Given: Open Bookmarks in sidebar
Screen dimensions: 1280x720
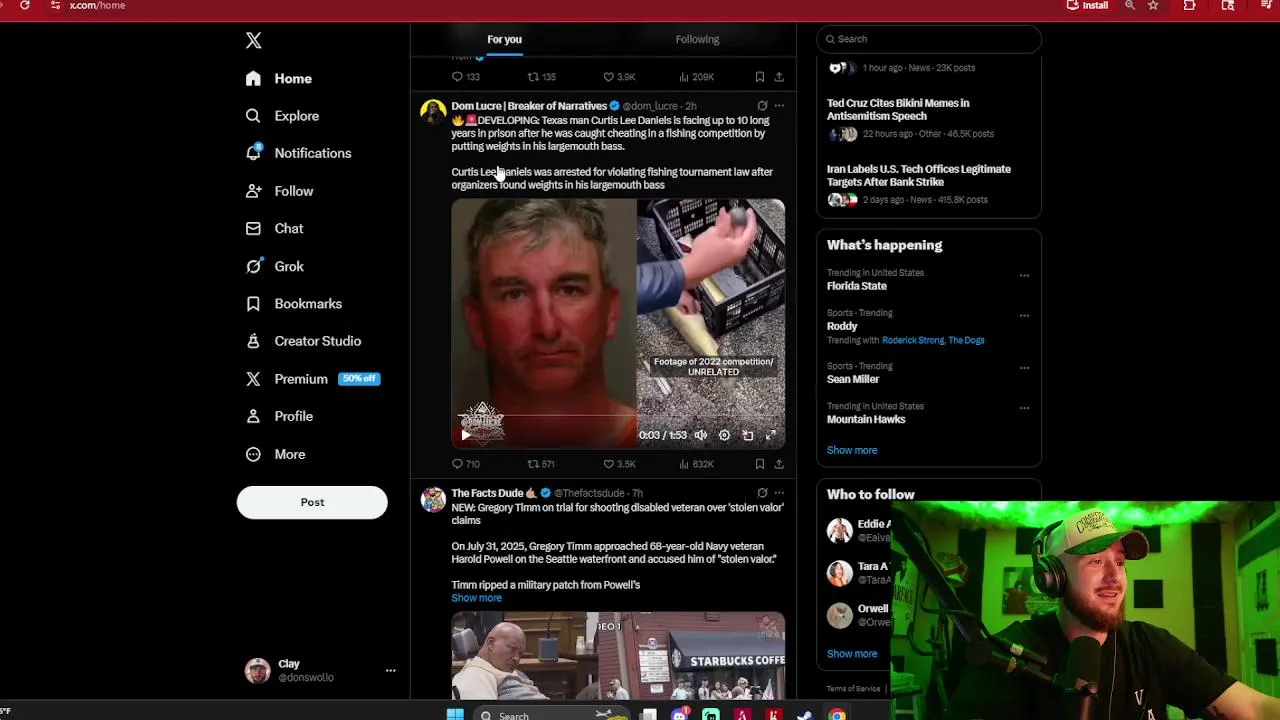Looking at the screenshot, I should [293, 303].
